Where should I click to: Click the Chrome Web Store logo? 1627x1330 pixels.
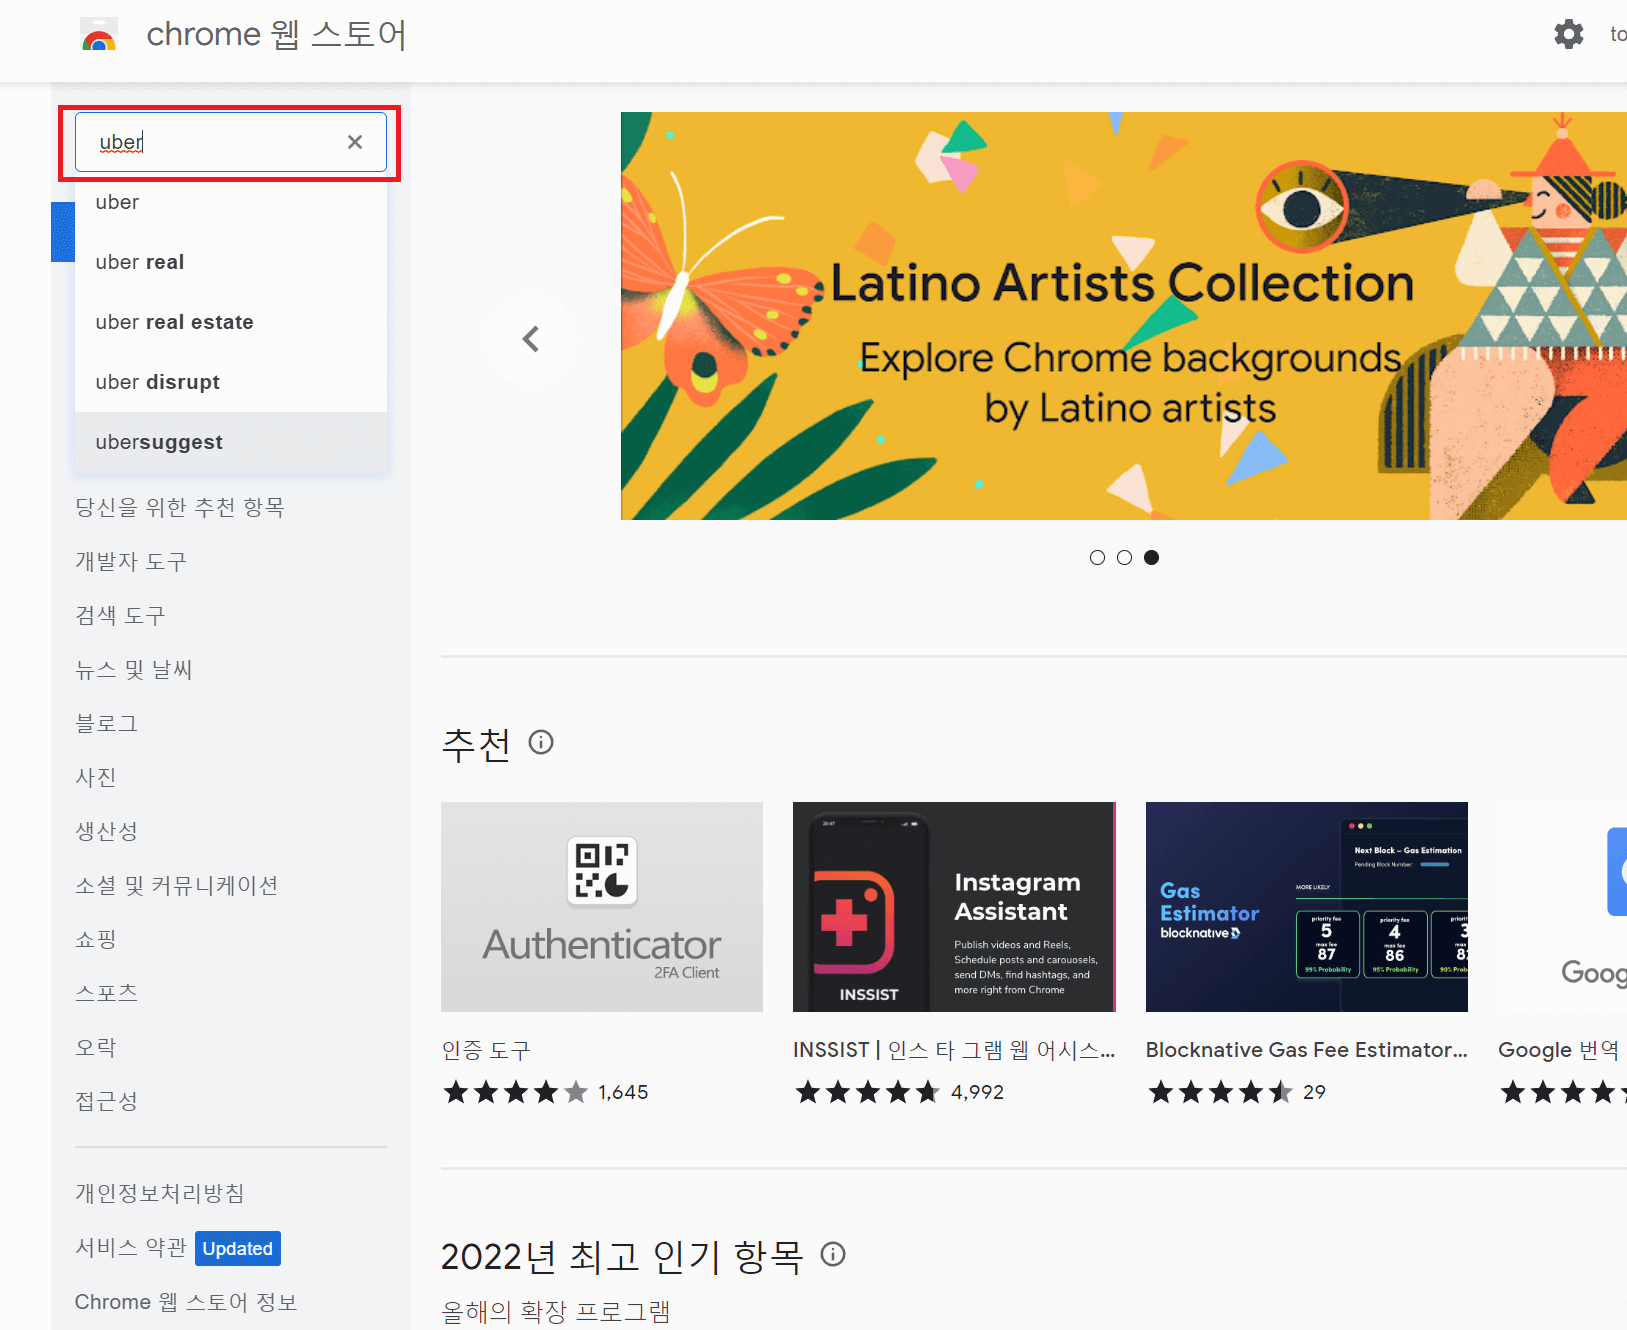(99, 35)
